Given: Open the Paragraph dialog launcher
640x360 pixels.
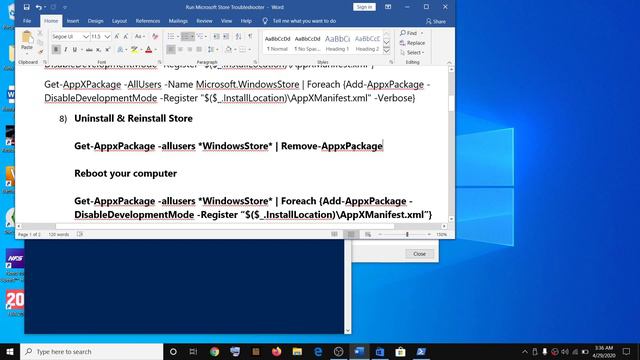Looking at the screenshot, I should point(255,62).
